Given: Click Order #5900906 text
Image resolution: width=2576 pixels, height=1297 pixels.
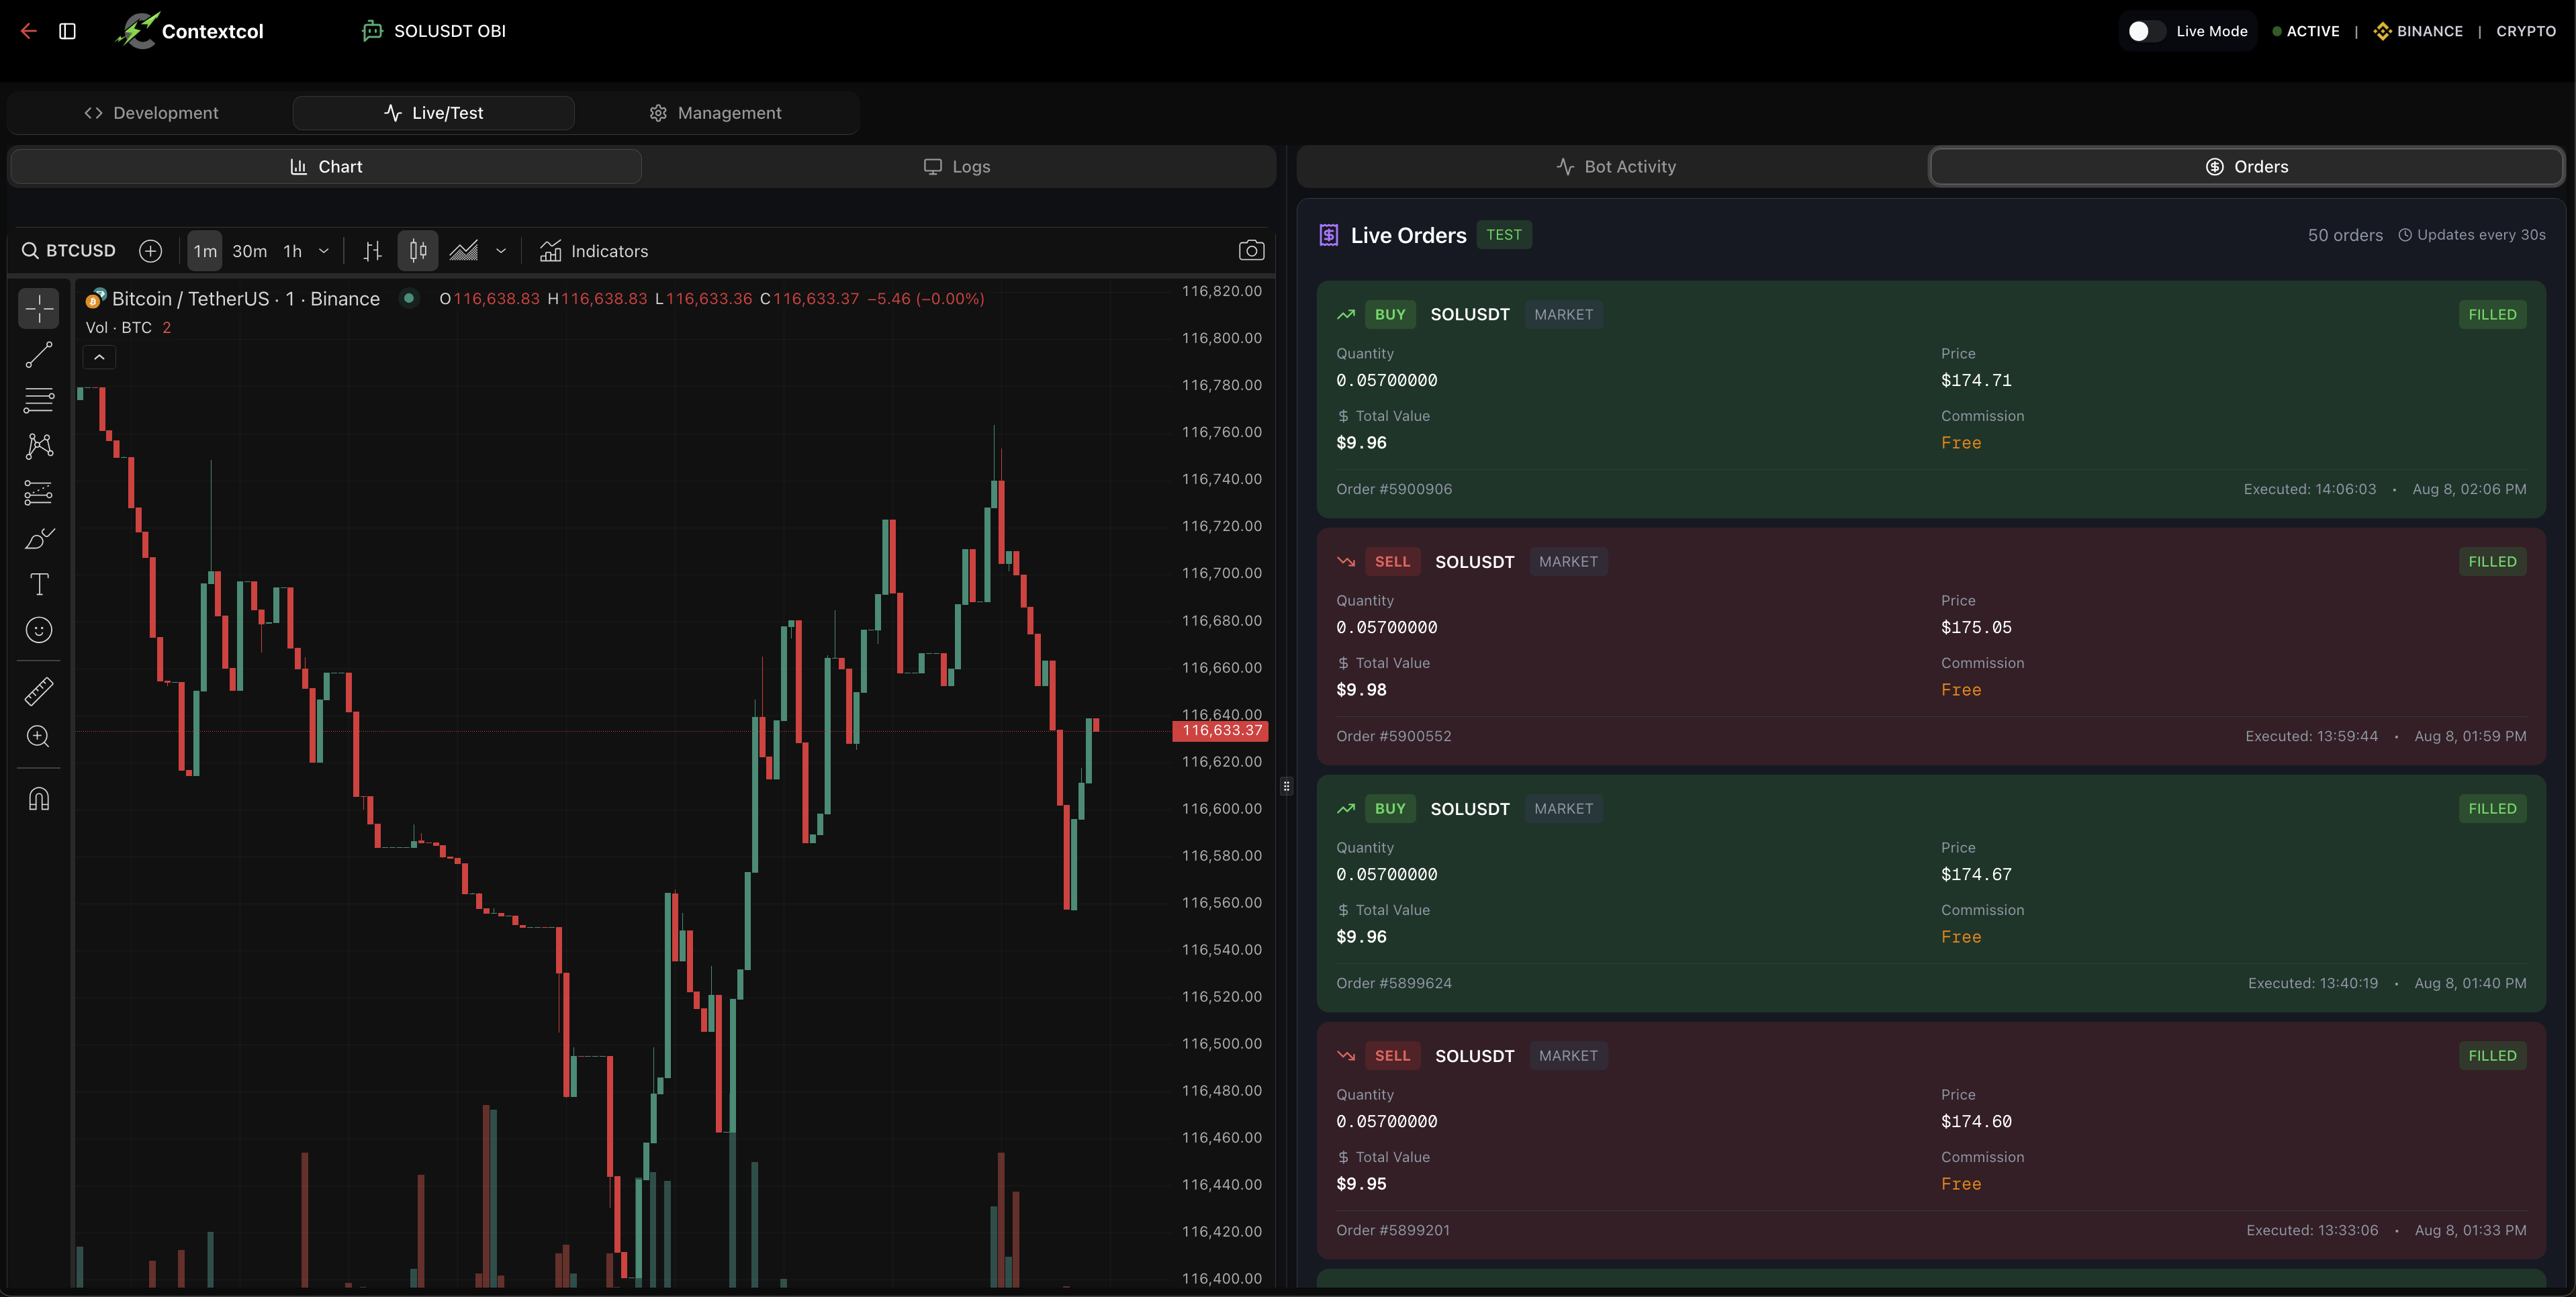Looking at the screenshot, I should [1394, 490].
